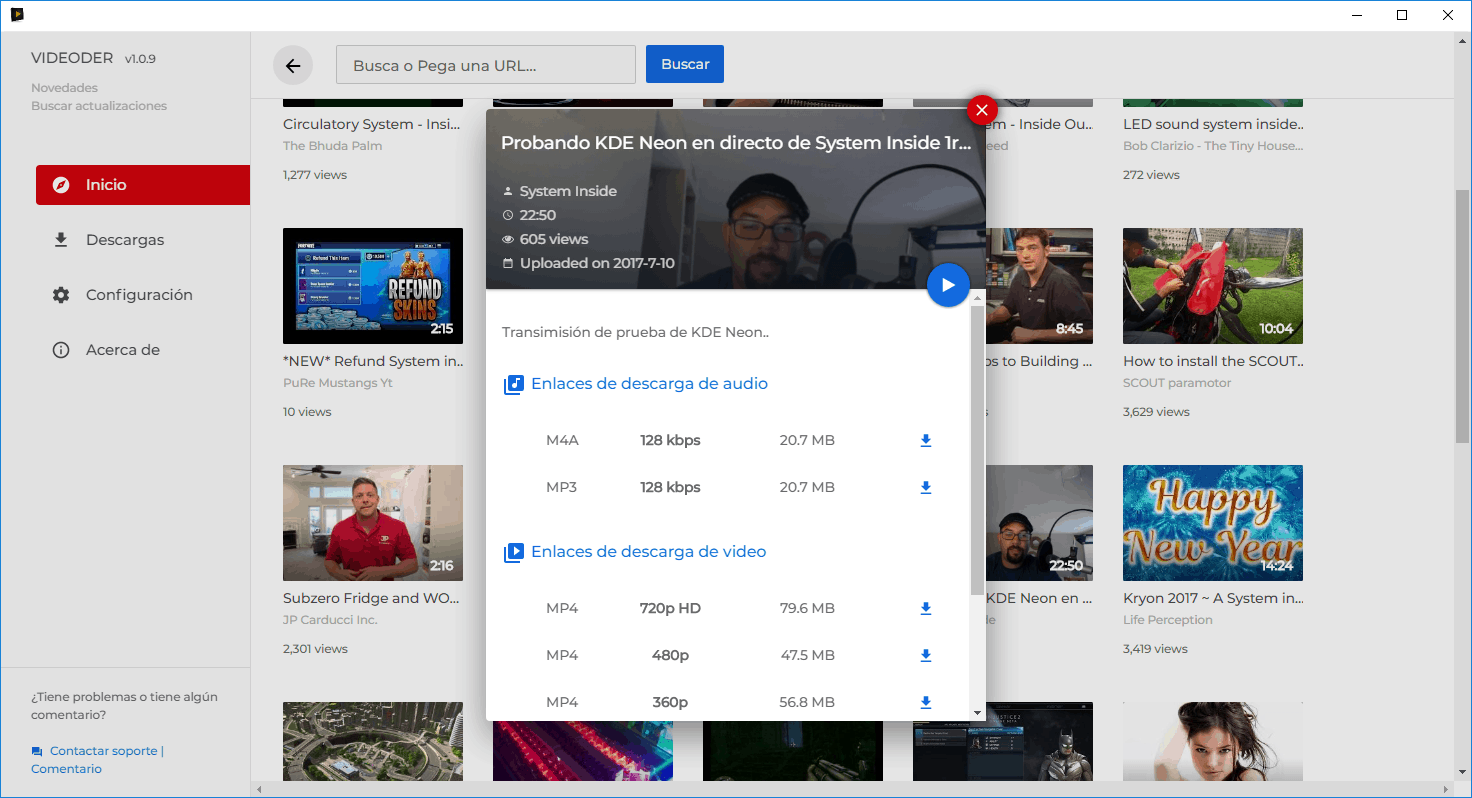Screen dimensions: 1472x798
Task: Download the MP3 128 kbps audio file
Action: point(925,487)
